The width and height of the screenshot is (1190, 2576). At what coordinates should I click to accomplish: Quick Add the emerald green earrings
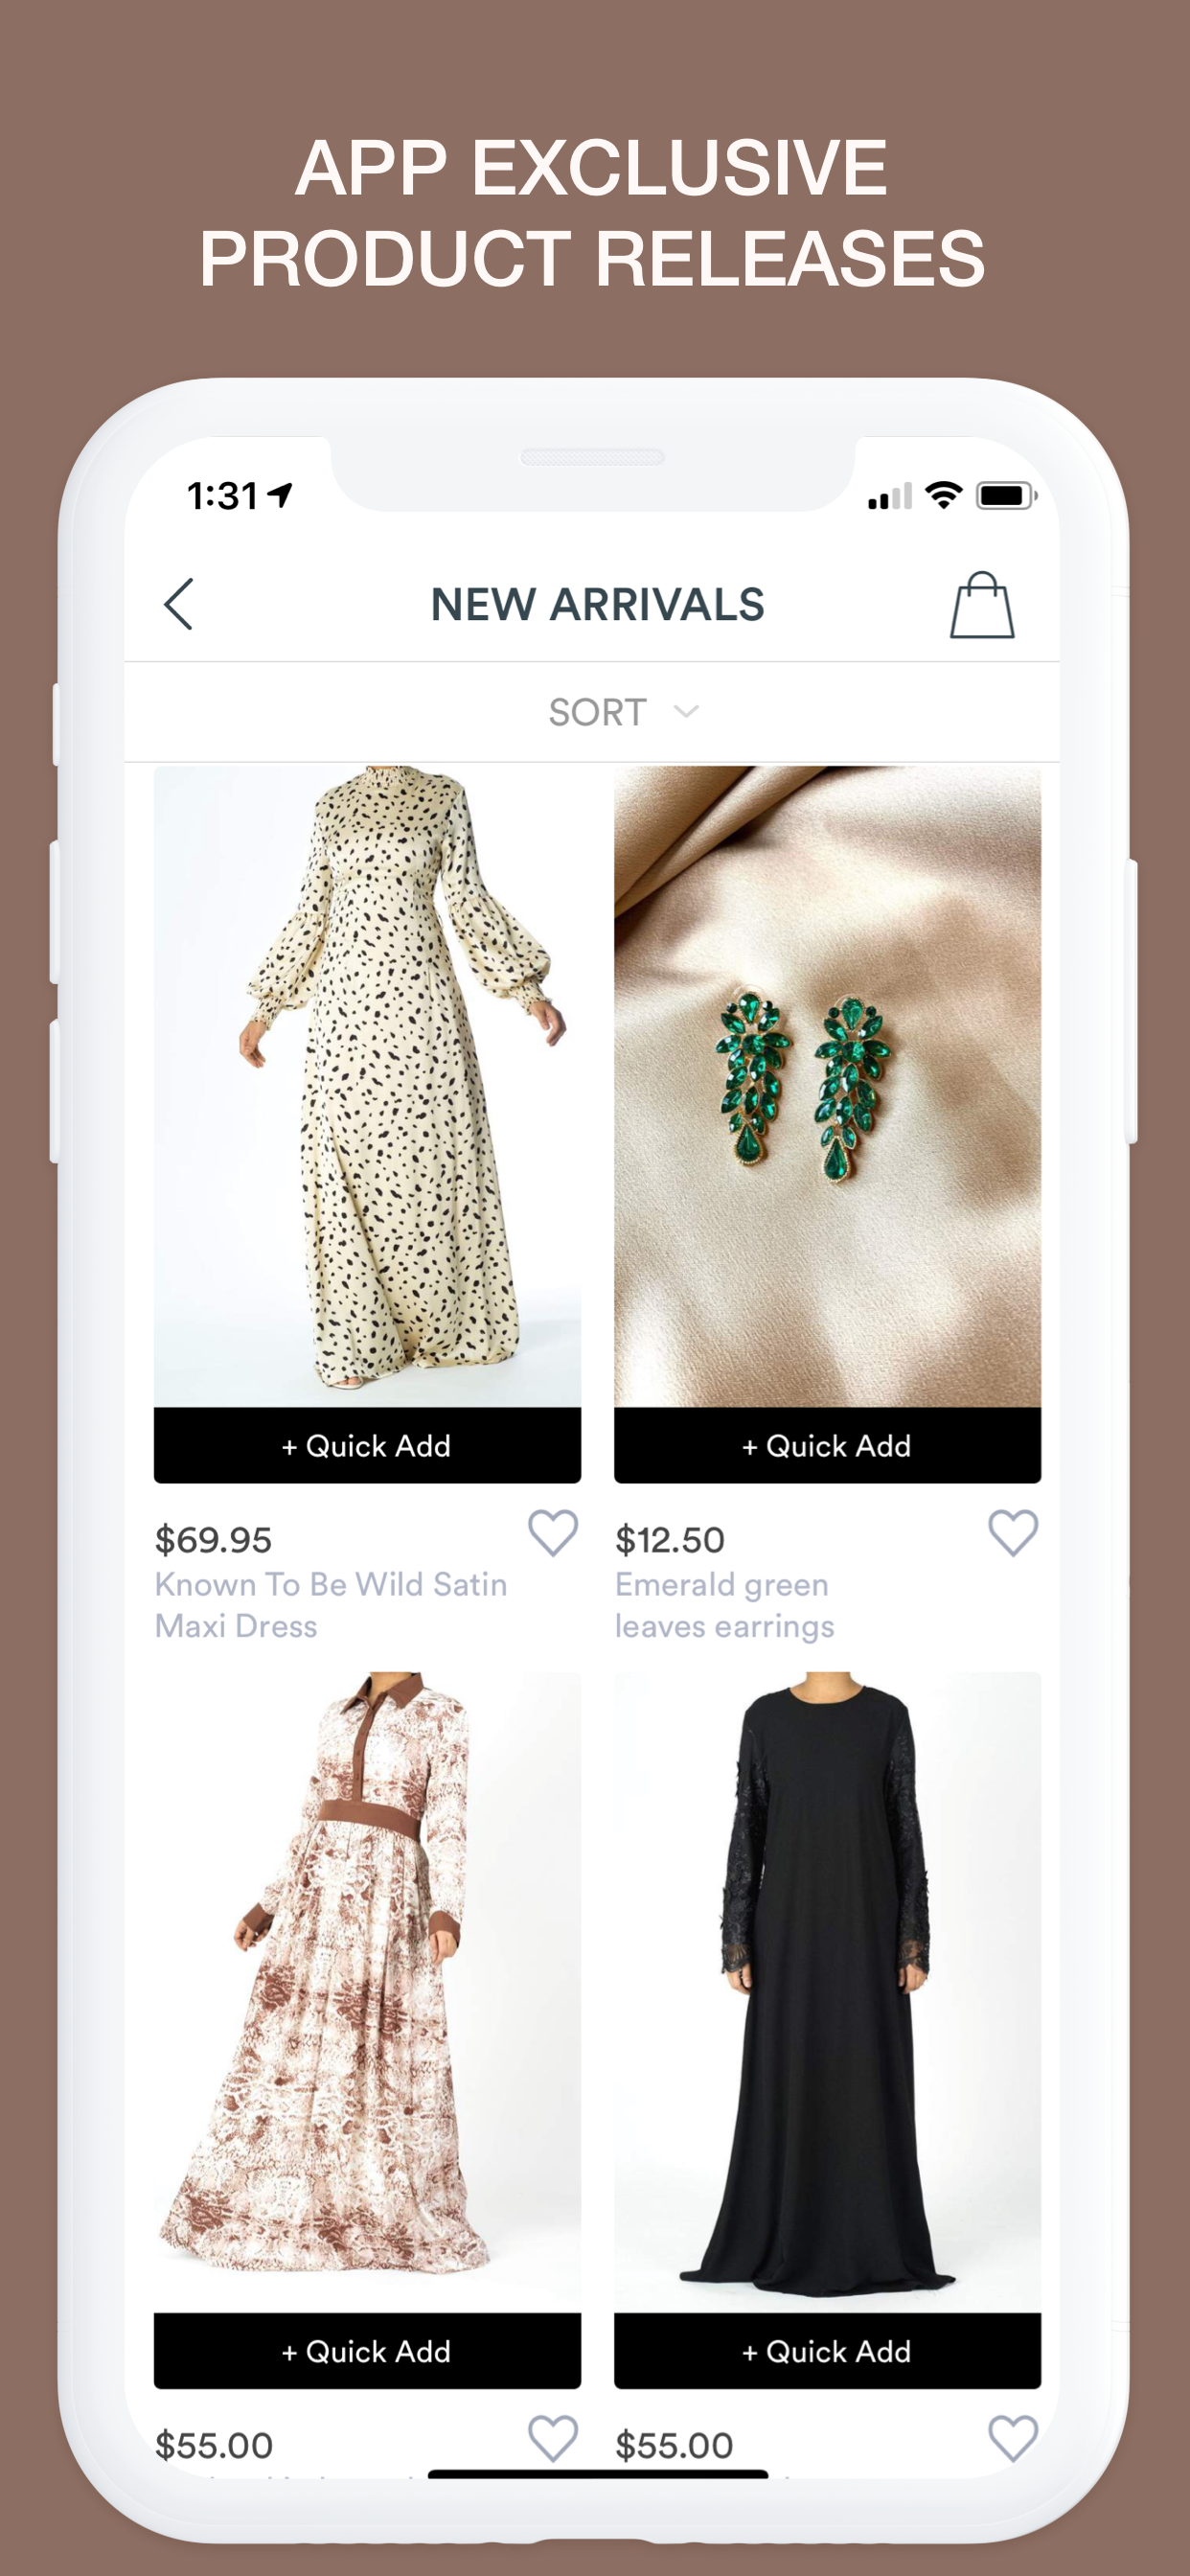[827, 1445]
